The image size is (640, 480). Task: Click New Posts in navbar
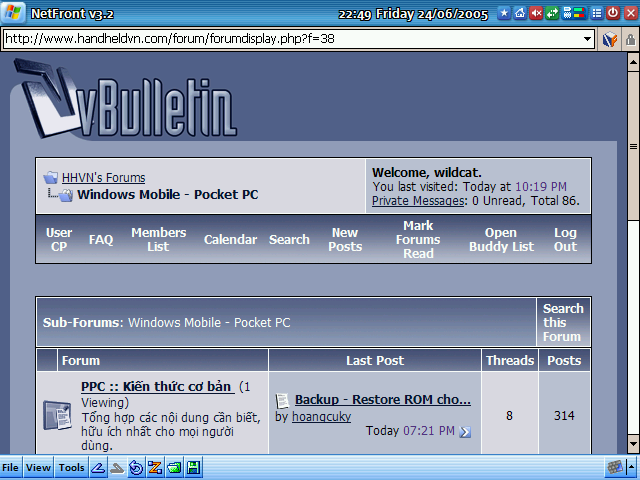pyautogui.click(x=345, y=239)
